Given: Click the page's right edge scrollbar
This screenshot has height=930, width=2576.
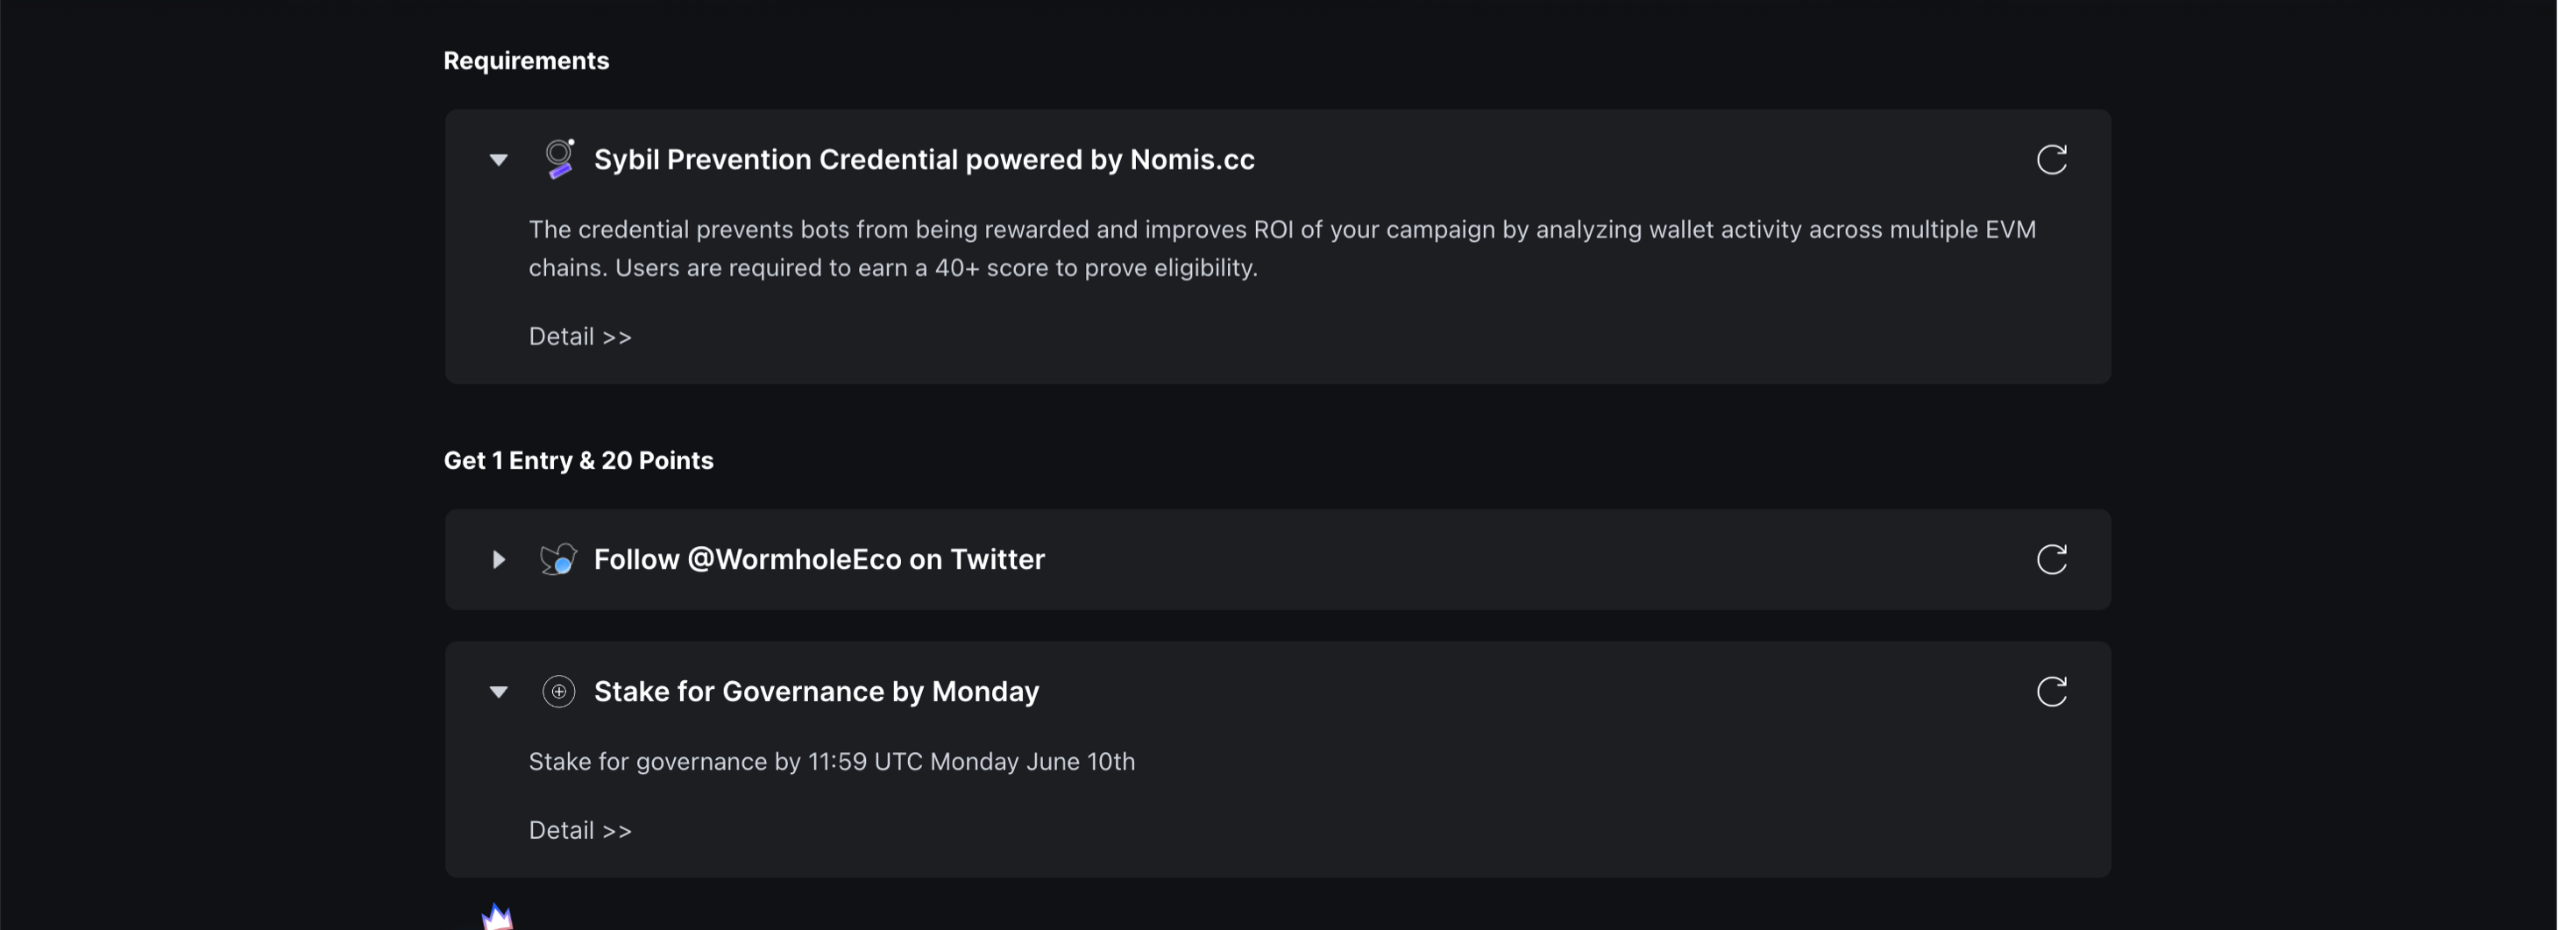Looking at the screenshot, I should tap(2565, 465).
